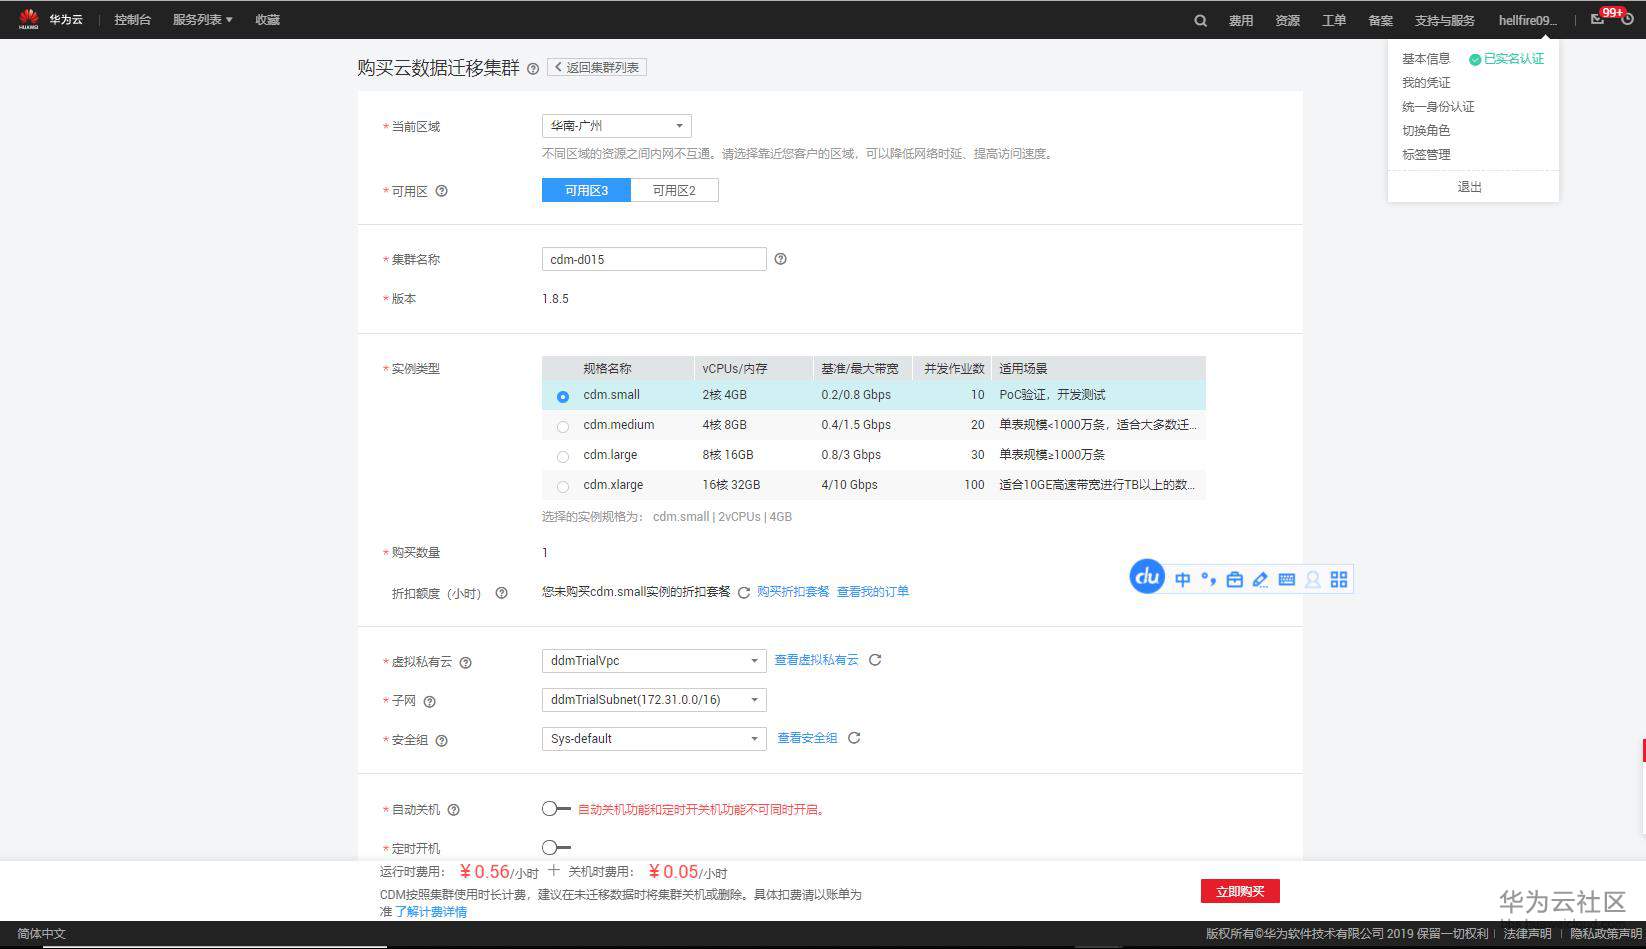Open the messages mail icon with 99+ badge
Image resolution: width=1646 pixels, height=949 pixels.
(1597, 19)
